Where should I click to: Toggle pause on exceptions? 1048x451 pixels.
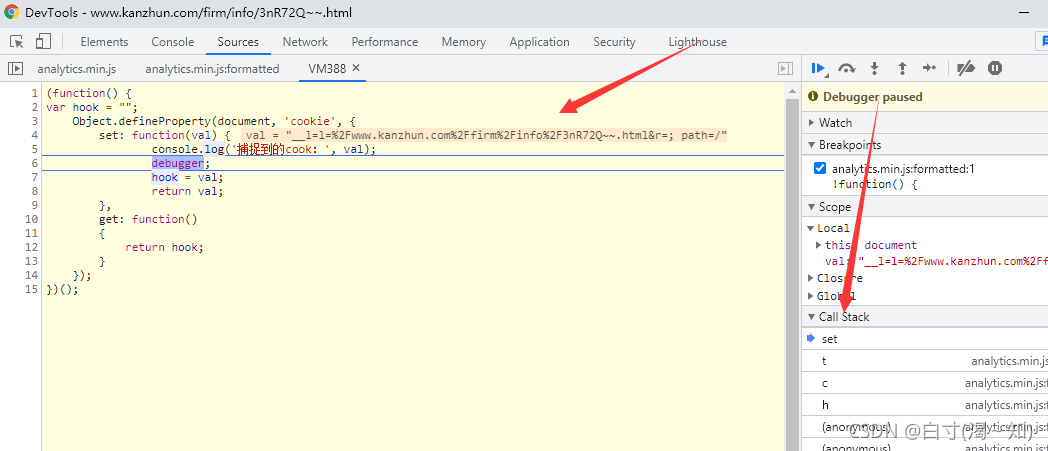click(995, 68)
